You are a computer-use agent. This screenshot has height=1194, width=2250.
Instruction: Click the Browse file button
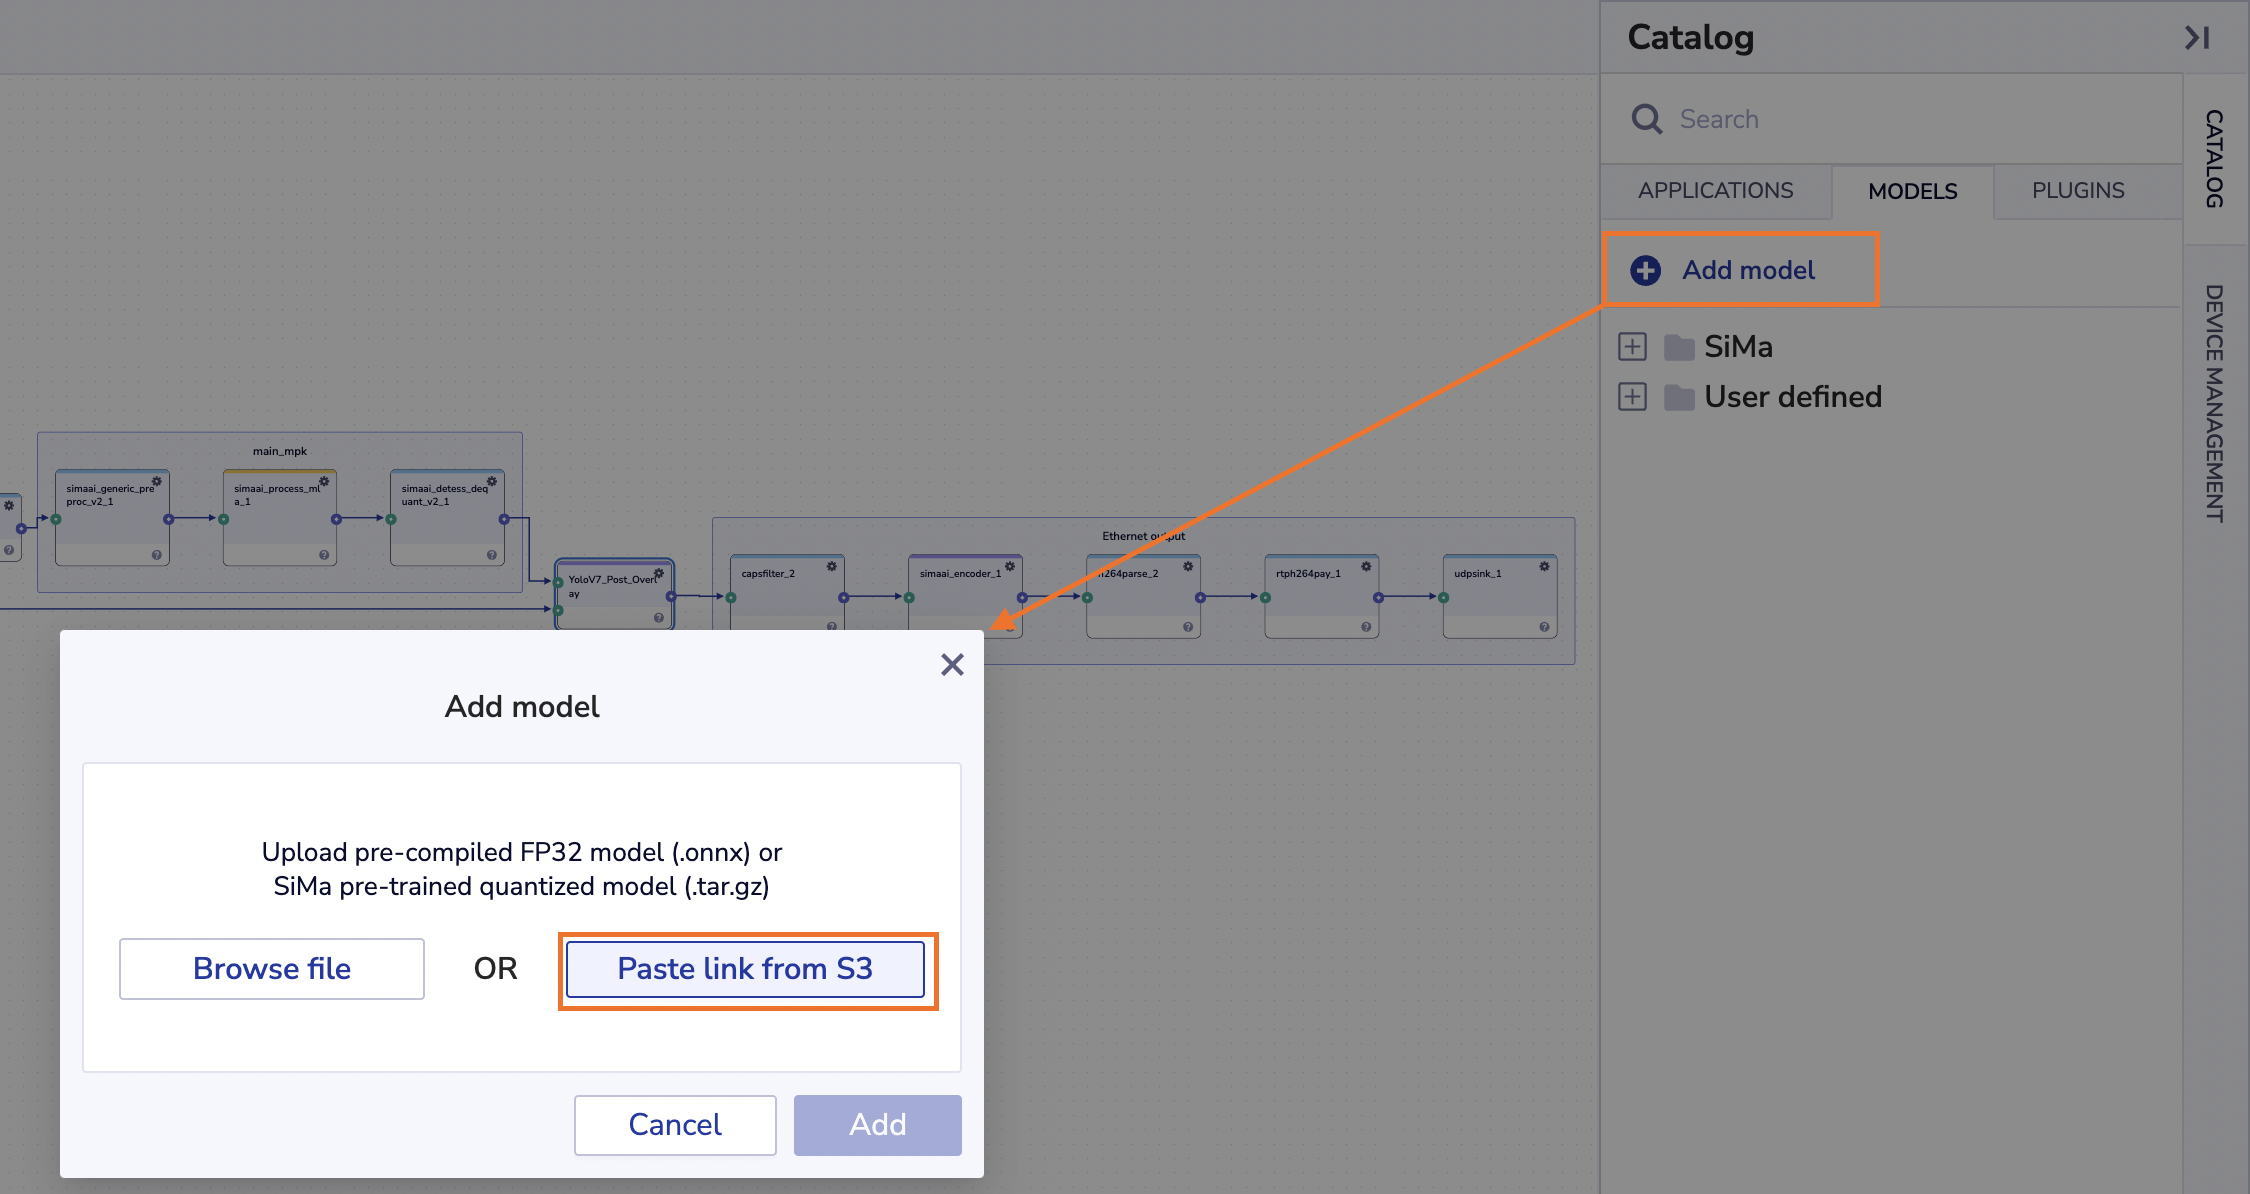point(271,968)
